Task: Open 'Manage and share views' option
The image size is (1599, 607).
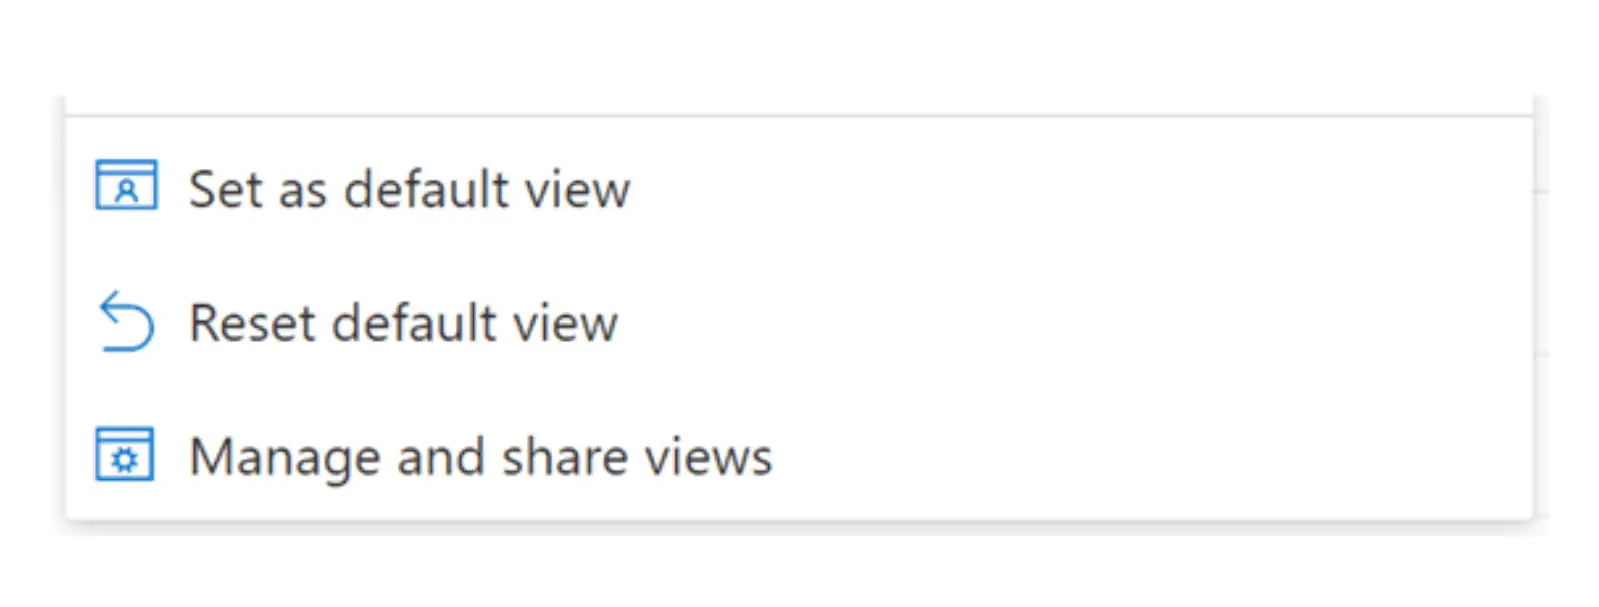Action: [799, 456]
